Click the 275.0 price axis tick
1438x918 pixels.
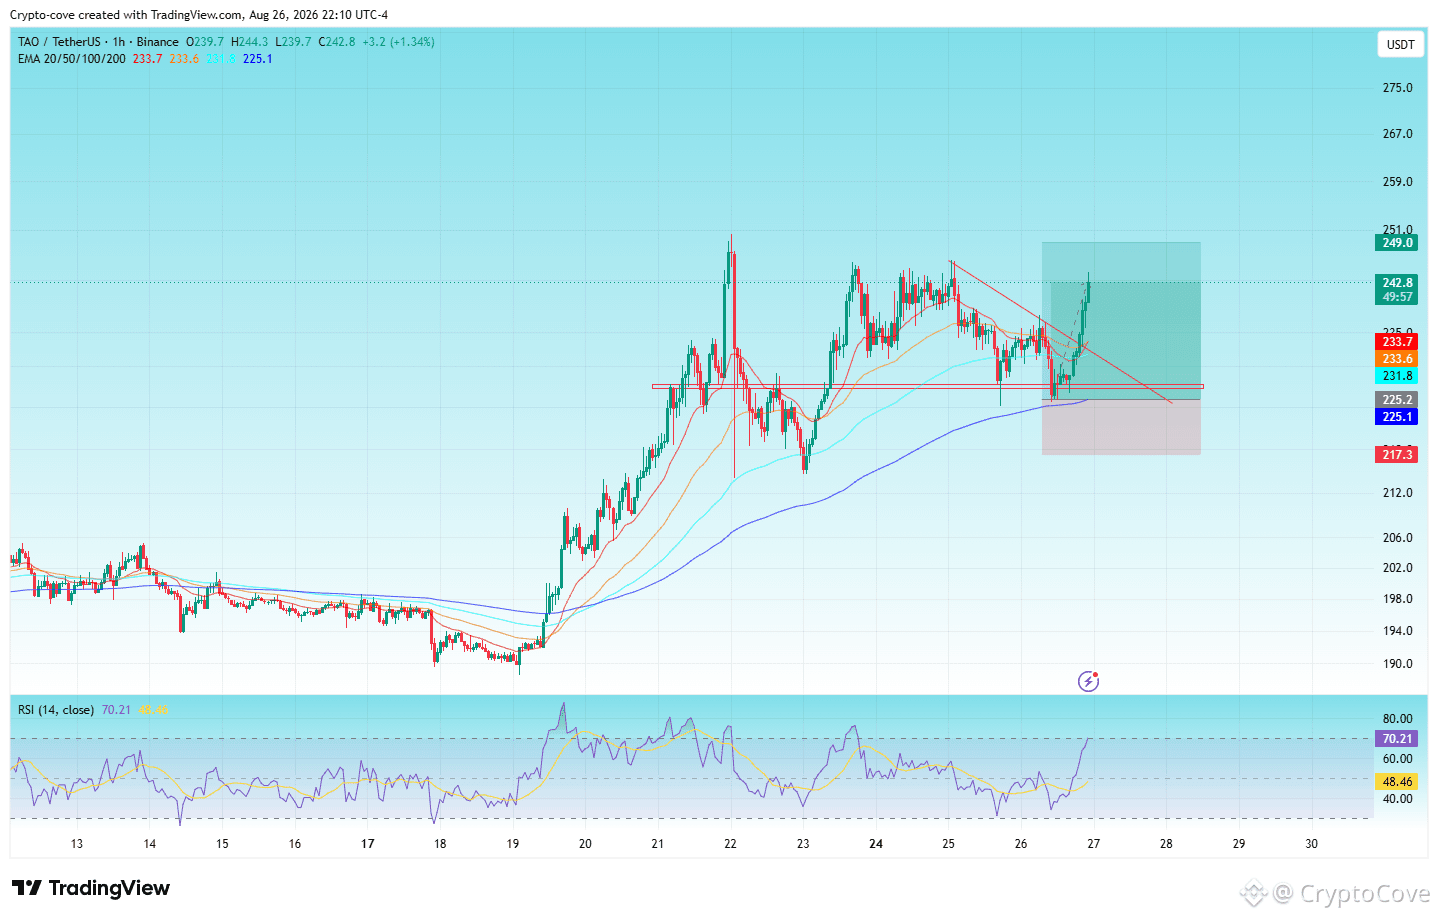[x=1397, y=88]
